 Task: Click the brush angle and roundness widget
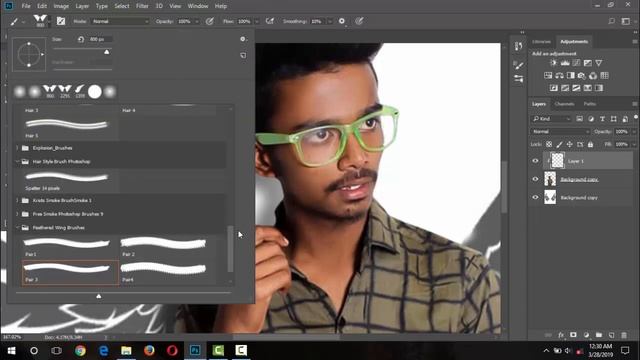29,54
